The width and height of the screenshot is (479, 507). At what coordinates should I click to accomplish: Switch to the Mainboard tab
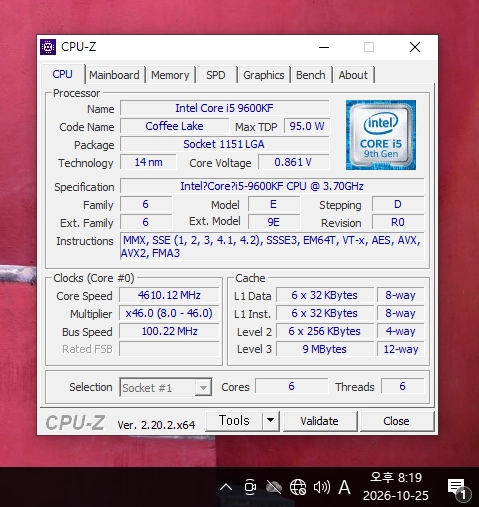(x=114, y=75)
